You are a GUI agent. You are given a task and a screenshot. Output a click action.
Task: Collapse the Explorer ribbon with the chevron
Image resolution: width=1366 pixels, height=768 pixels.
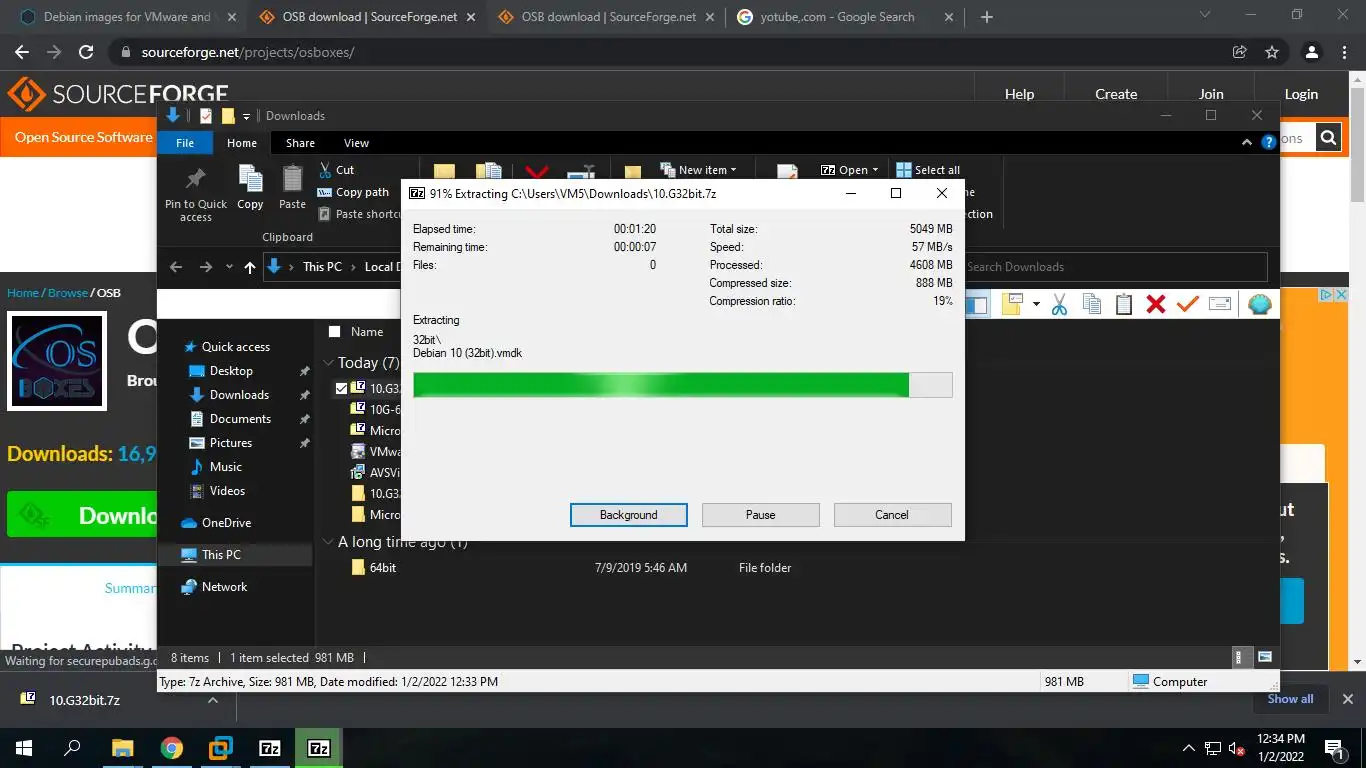pos(1247,143)
